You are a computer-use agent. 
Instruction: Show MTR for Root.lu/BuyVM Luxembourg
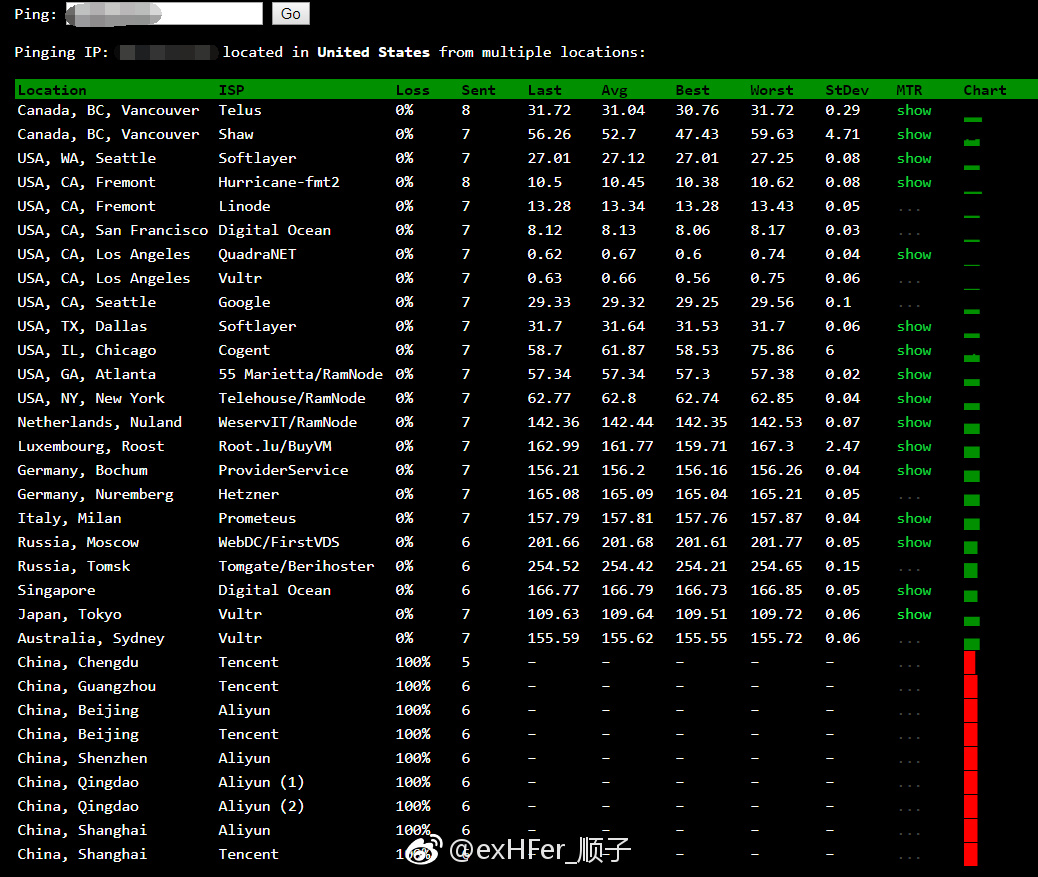point(914,446)
